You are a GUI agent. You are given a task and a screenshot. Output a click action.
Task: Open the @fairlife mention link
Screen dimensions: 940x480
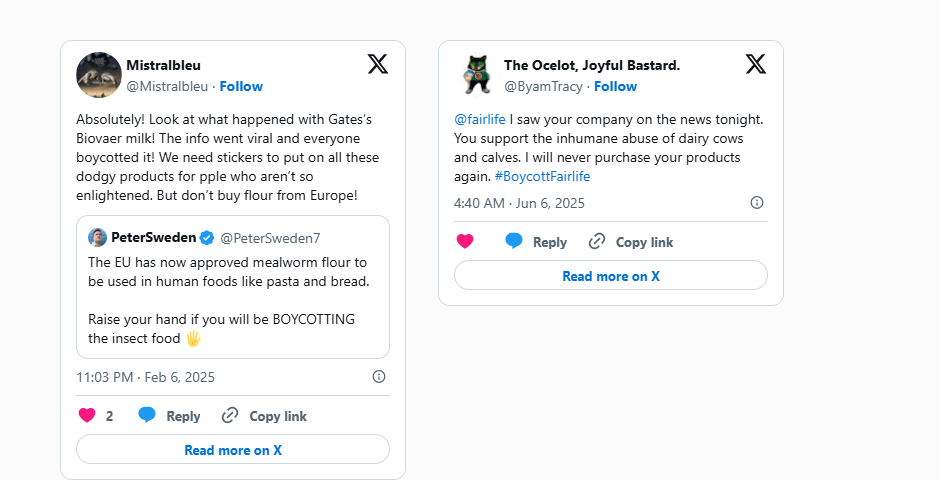point(479,119)
